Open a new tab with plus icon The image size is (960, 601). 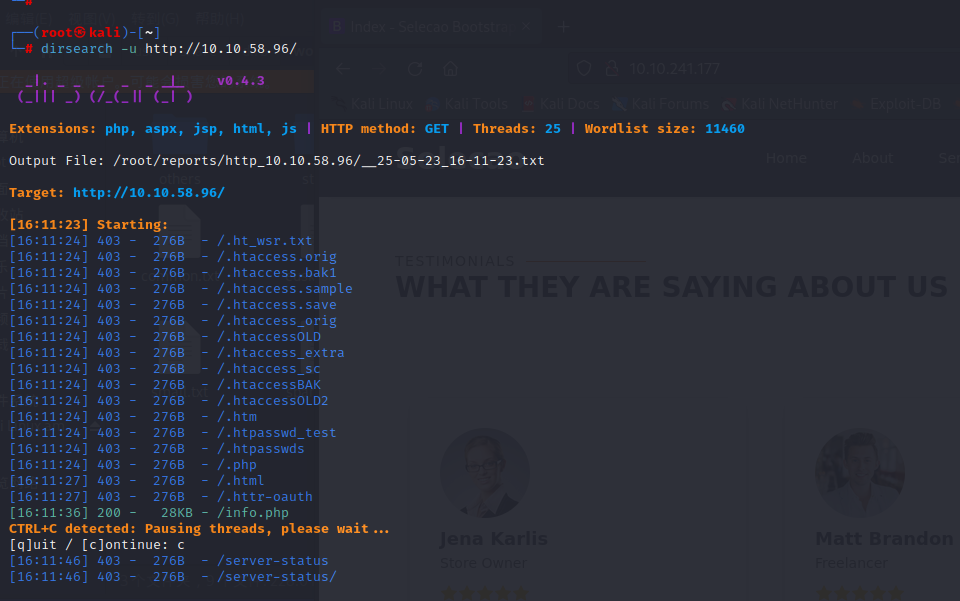[x=563, y=27]
